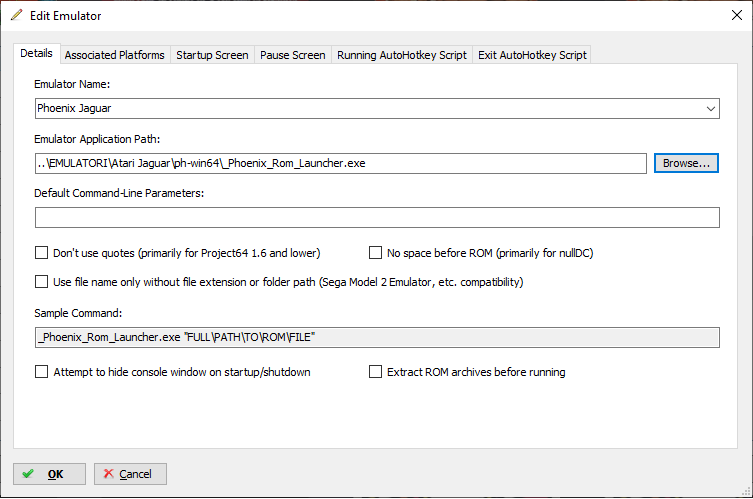Viewport: 753px width, 499px height.
Task: Click the "Emulator Name:" label
Action: point(72,84)
